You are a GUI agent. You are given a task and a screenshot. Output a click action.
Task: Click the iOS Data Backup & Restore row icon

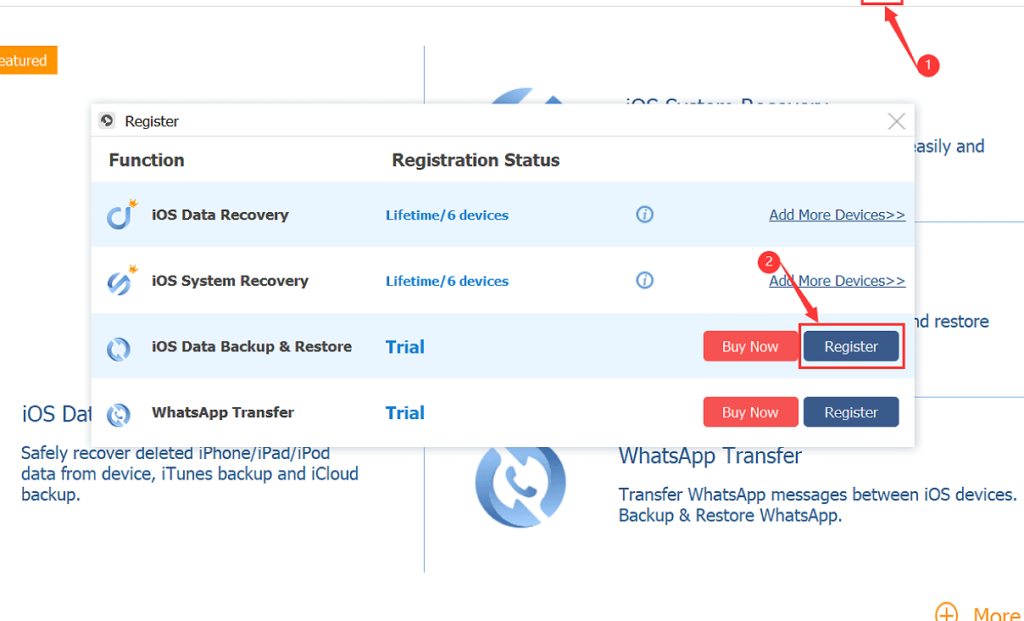(119, 349)
